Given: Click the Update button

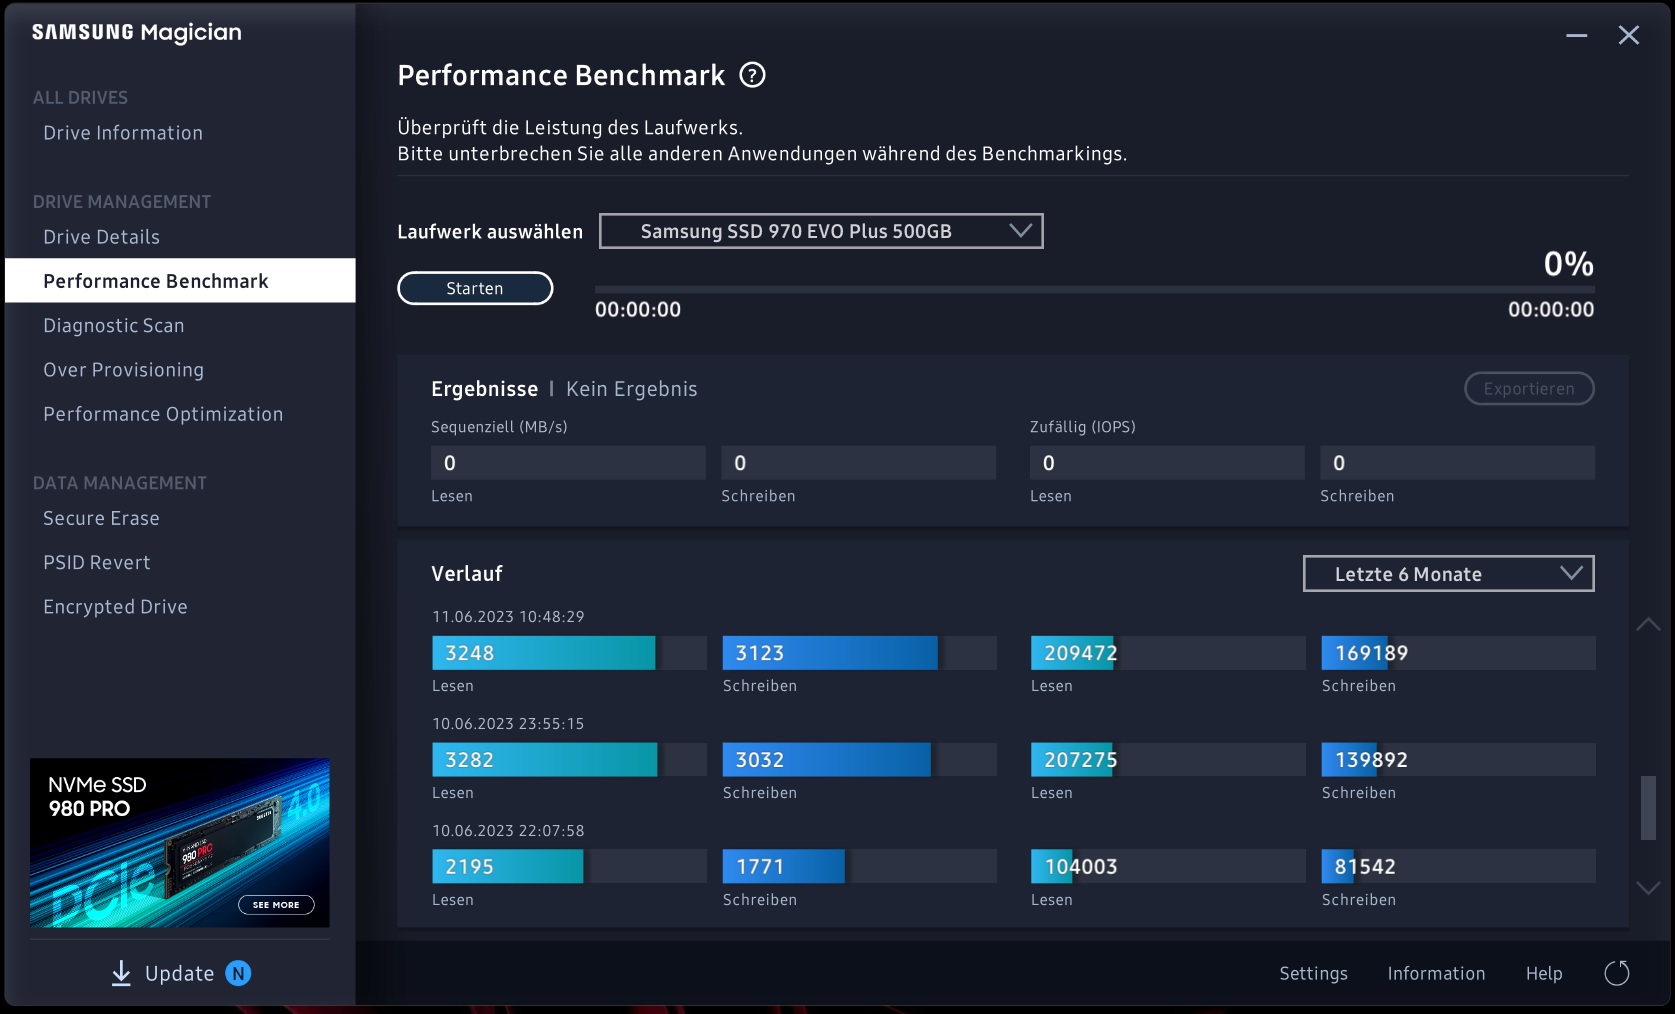Looking at the screenshot, I should [x=180, y=973].
